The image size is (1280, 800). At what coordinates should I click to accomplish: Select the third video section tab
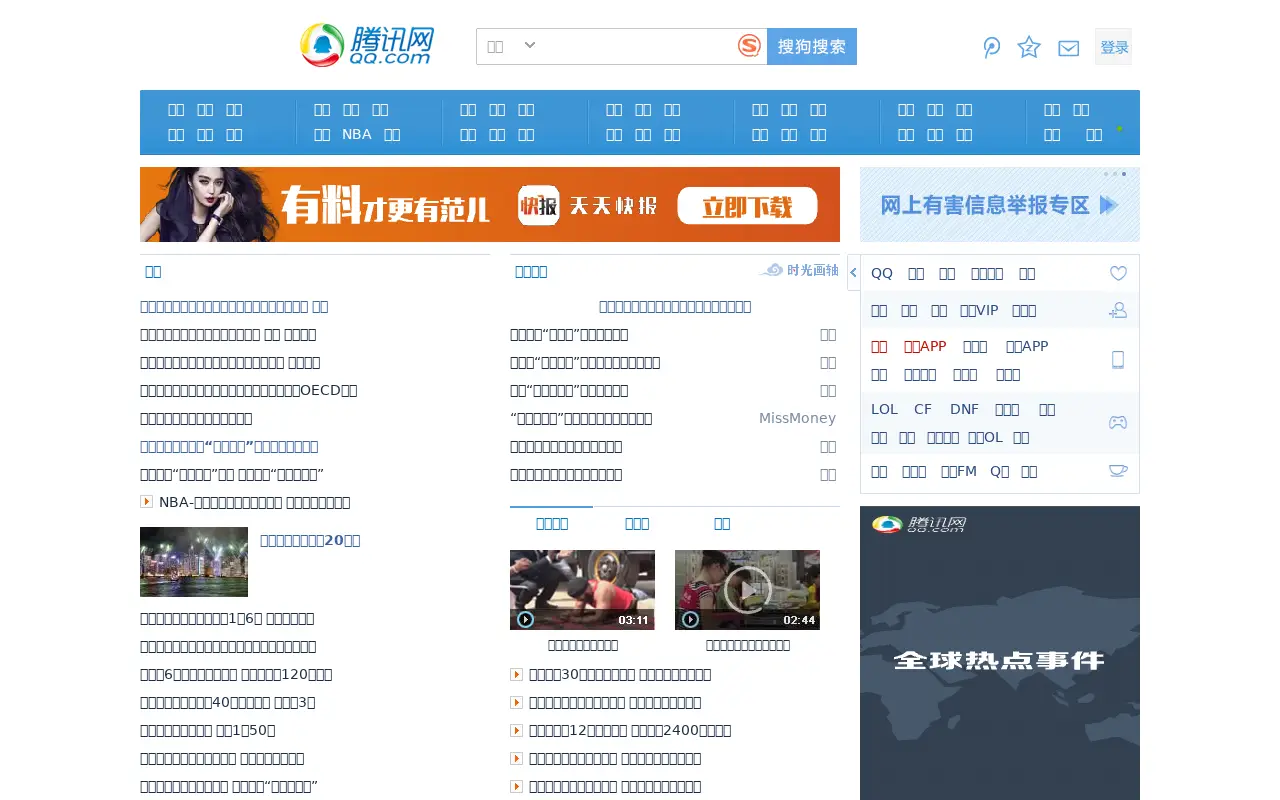pyautogui.click(x=722, y=523)
